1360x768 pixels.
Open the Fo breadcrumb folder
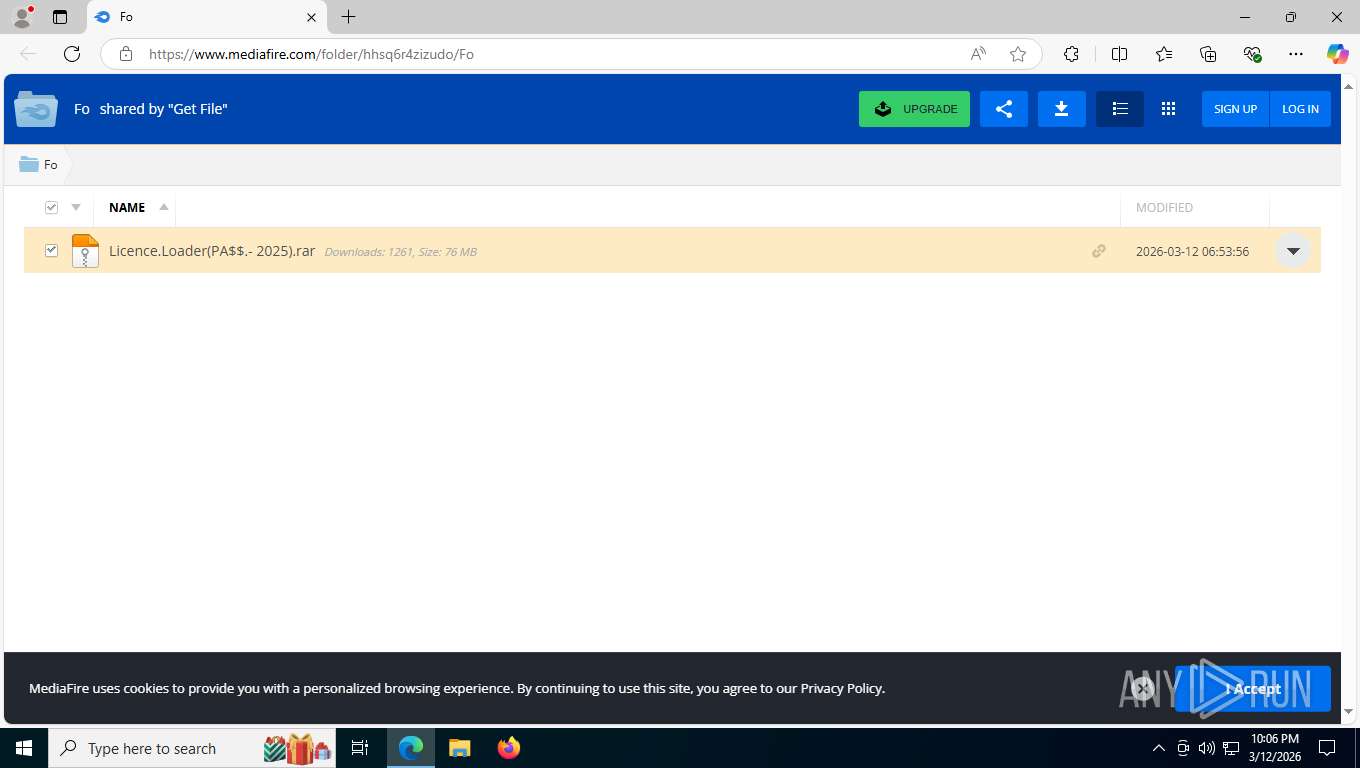39,164
